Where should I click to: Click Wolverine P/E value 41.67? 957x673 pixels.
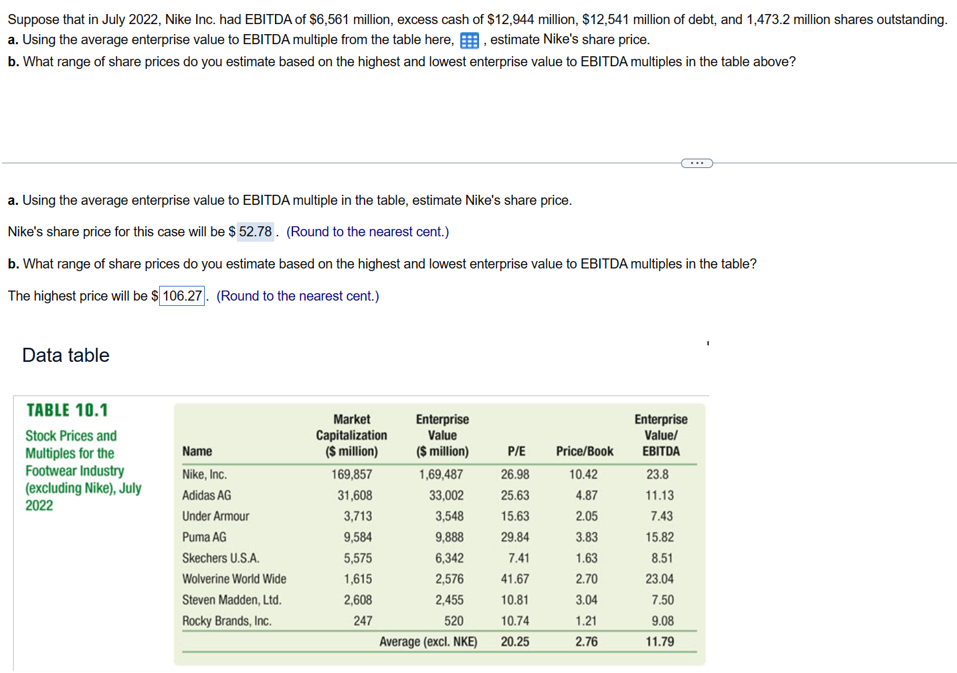coord(515,578)
